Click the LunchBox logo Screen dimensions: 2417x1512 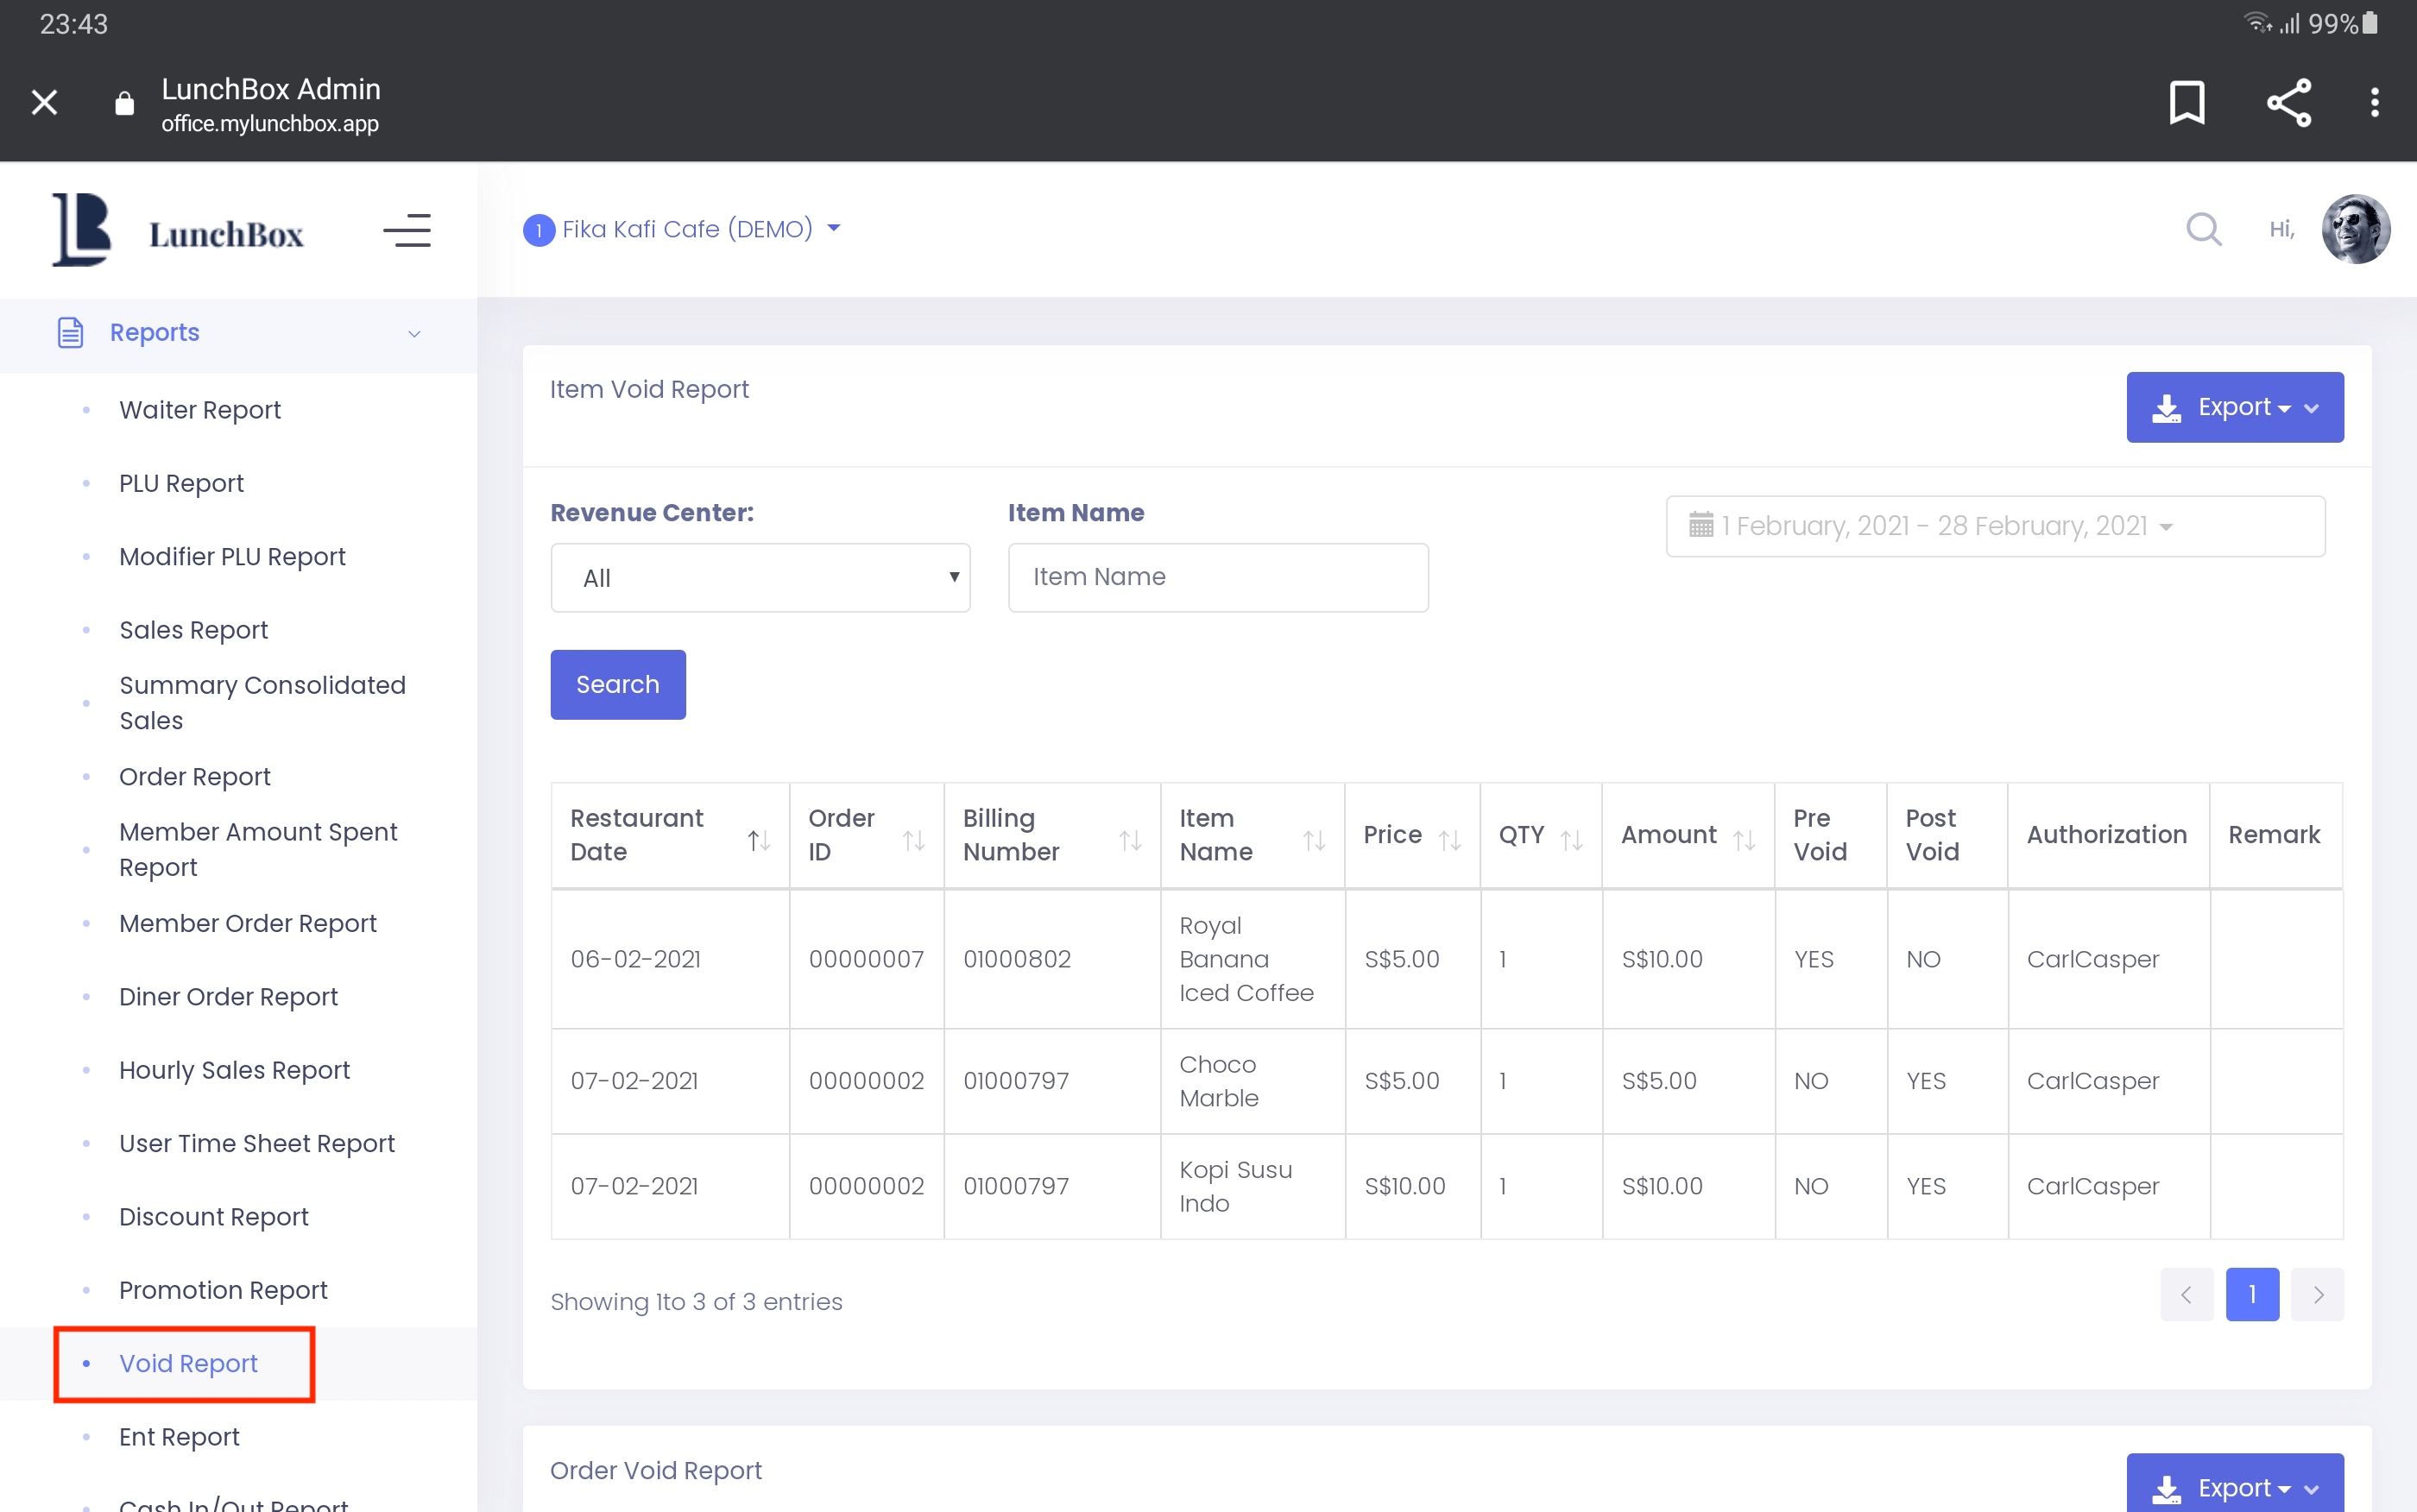tap(178, 231)
